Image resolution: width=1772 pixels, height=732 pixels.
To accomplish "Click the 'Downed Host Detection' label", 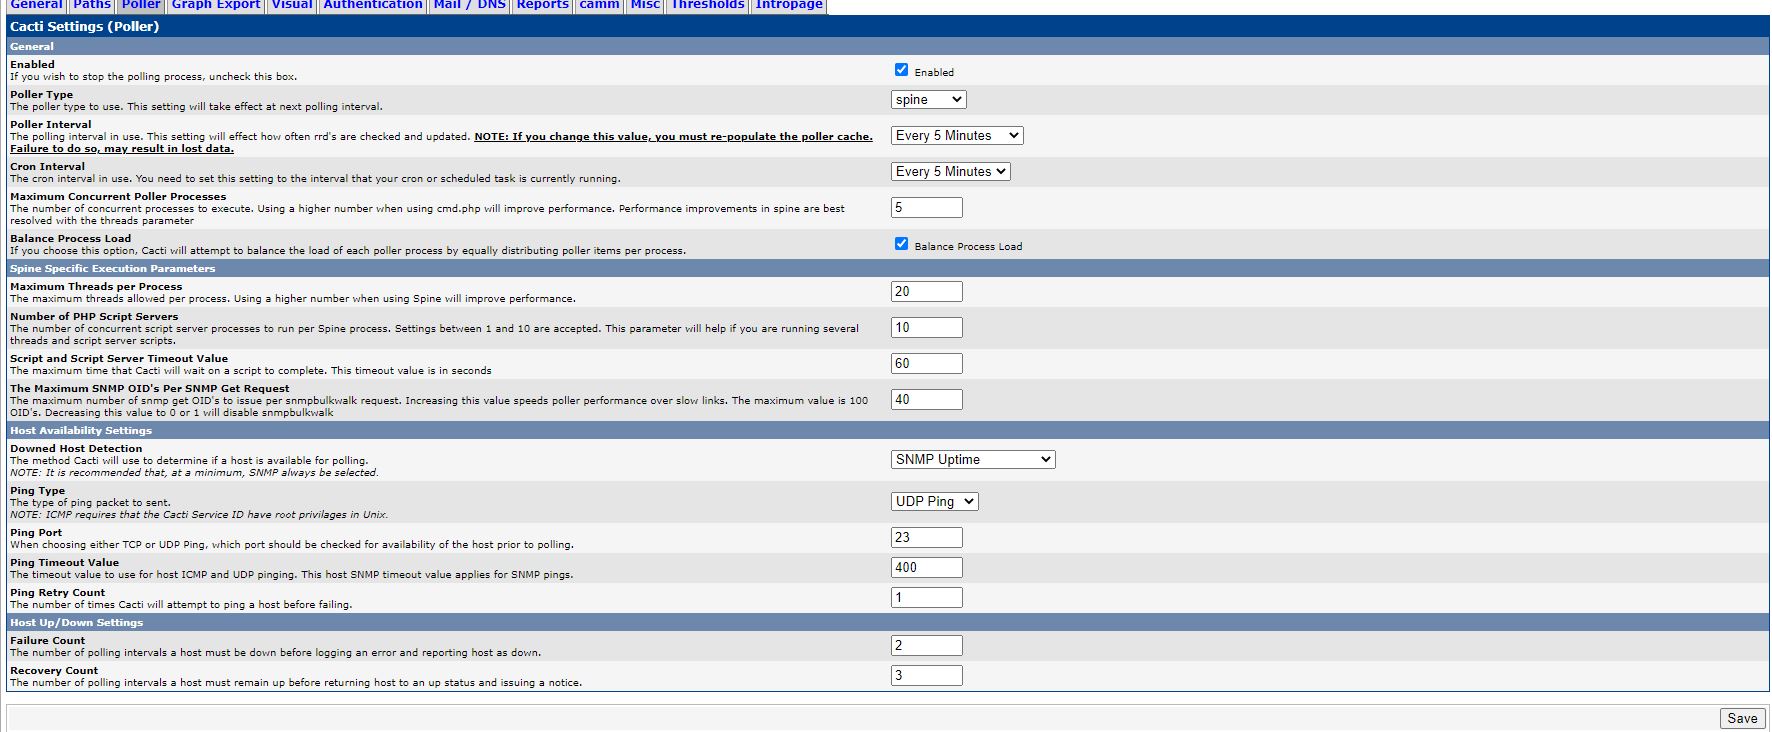I will click(x=76, y=449).
